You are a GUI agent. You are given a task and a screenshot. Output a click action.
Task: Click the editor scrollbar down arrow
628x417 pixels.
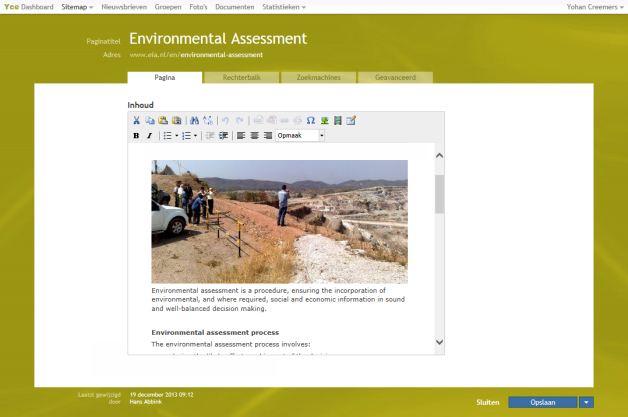click(x=439, y=342)
